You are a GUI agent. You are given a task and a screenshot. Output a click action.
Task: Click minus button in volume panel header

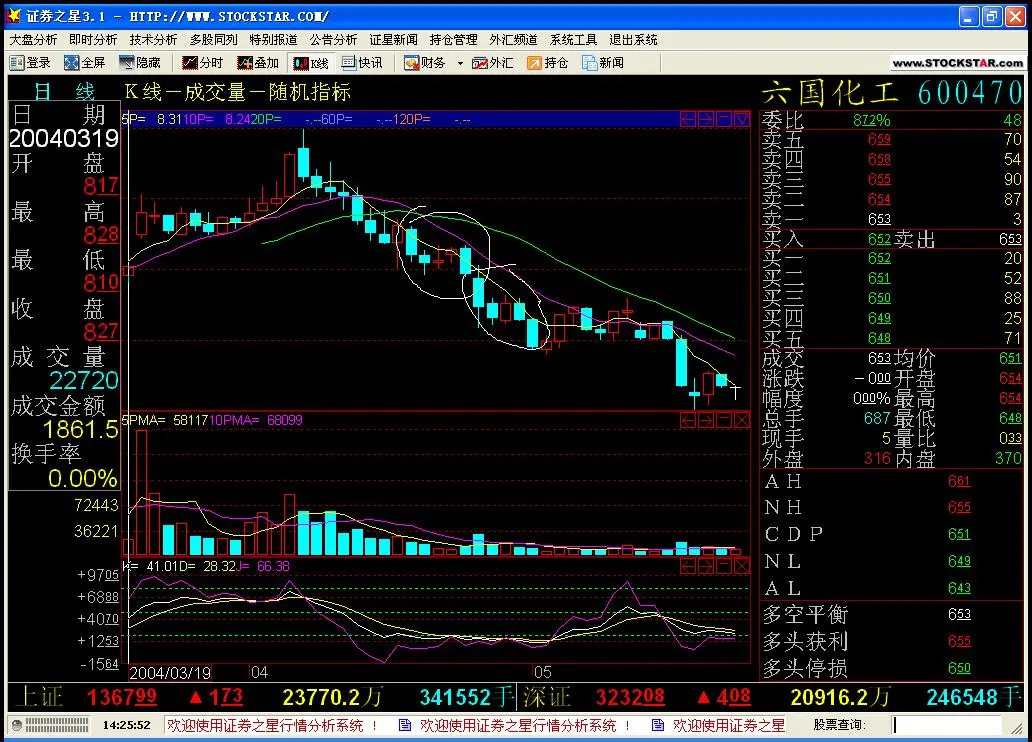coord(723,420)
